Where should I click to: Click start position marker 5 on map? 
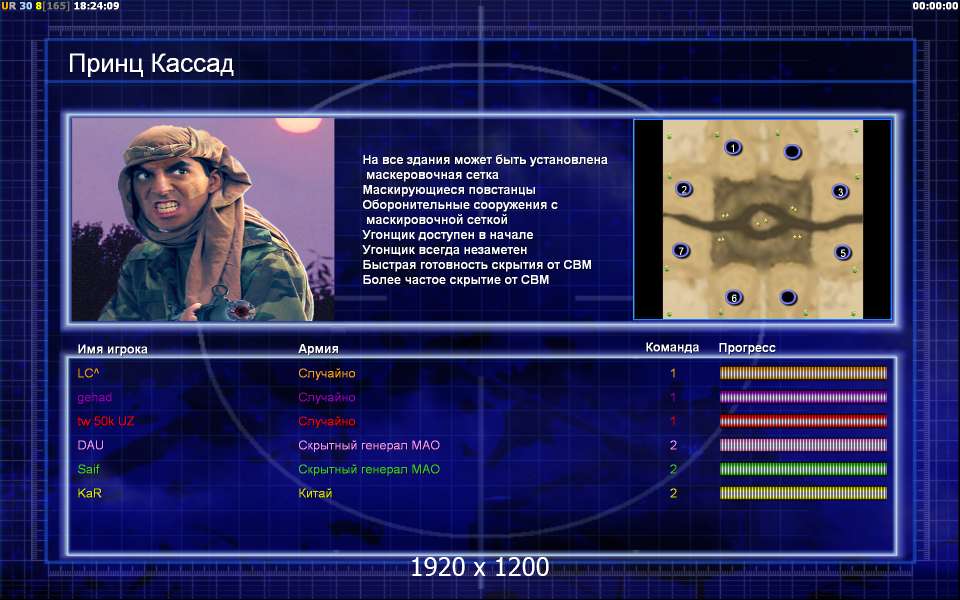pos(843,252)
